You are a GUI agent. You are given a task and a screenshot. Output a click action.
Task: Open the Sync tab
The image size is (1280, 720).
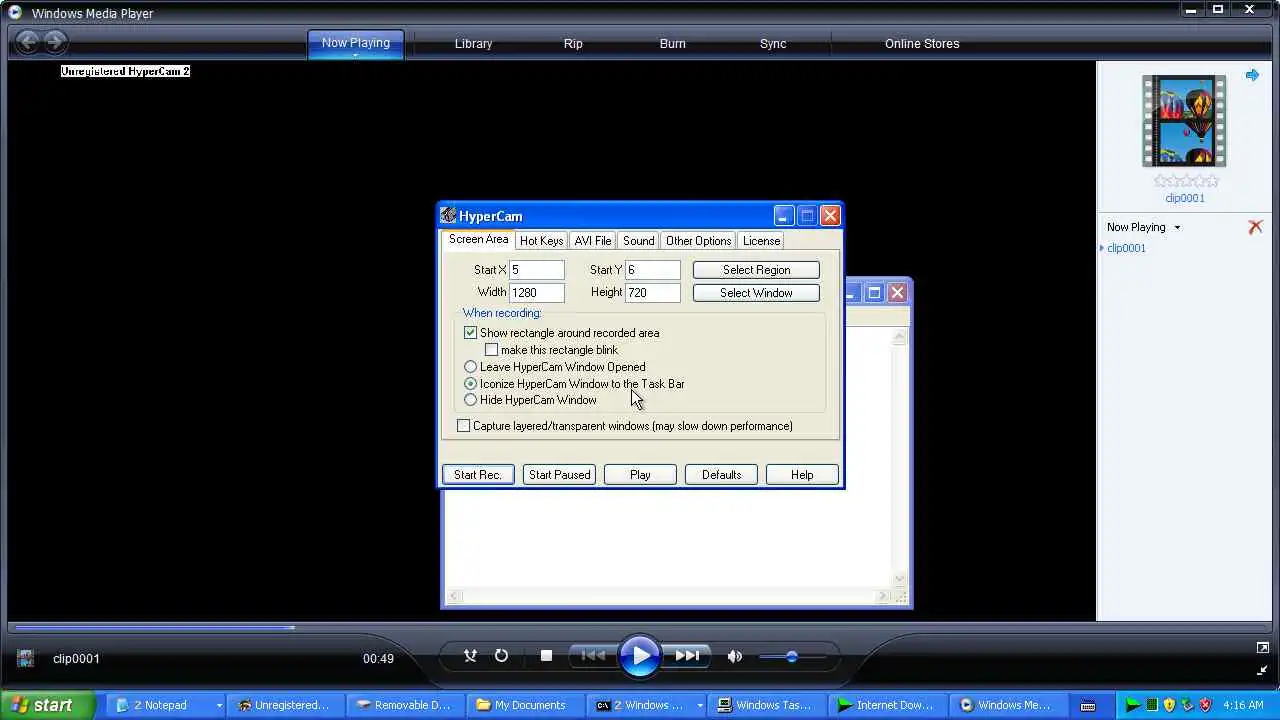pos(773,44)
